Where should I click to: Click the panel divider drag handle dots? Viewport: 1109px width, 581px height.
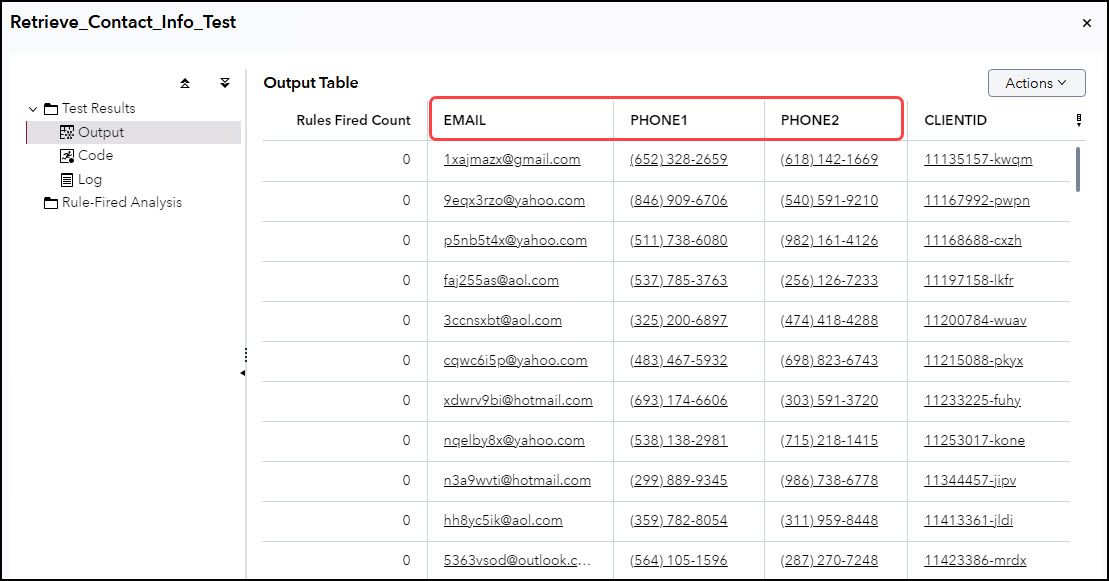pos(245,355)
